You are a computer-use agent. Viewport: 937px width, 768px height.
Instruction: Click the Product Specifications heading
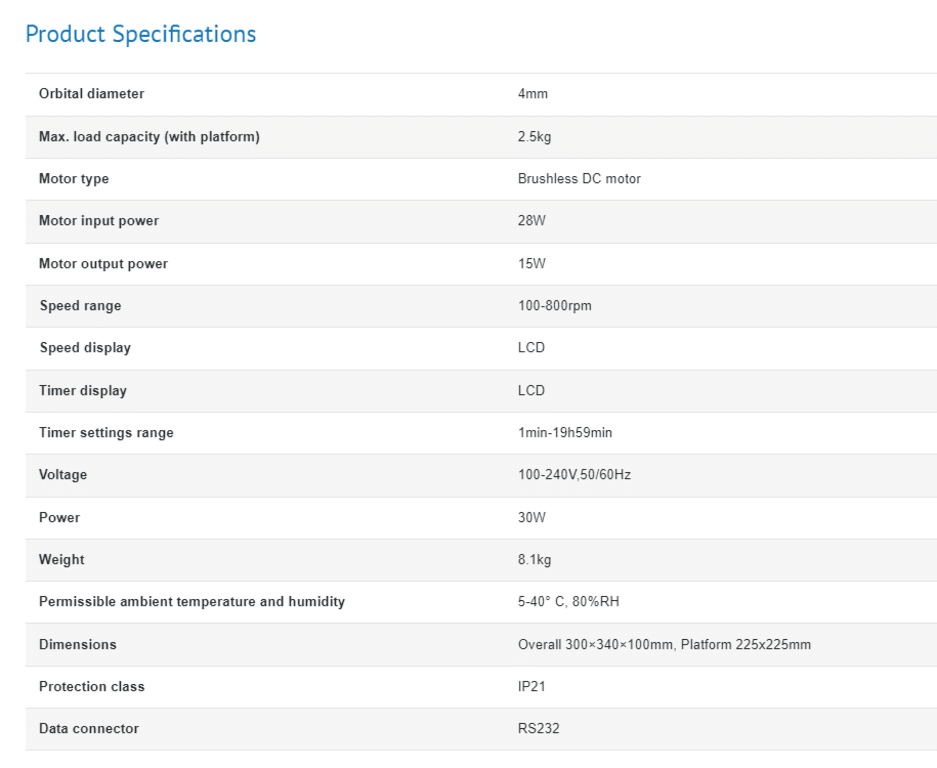click(140, 34)
